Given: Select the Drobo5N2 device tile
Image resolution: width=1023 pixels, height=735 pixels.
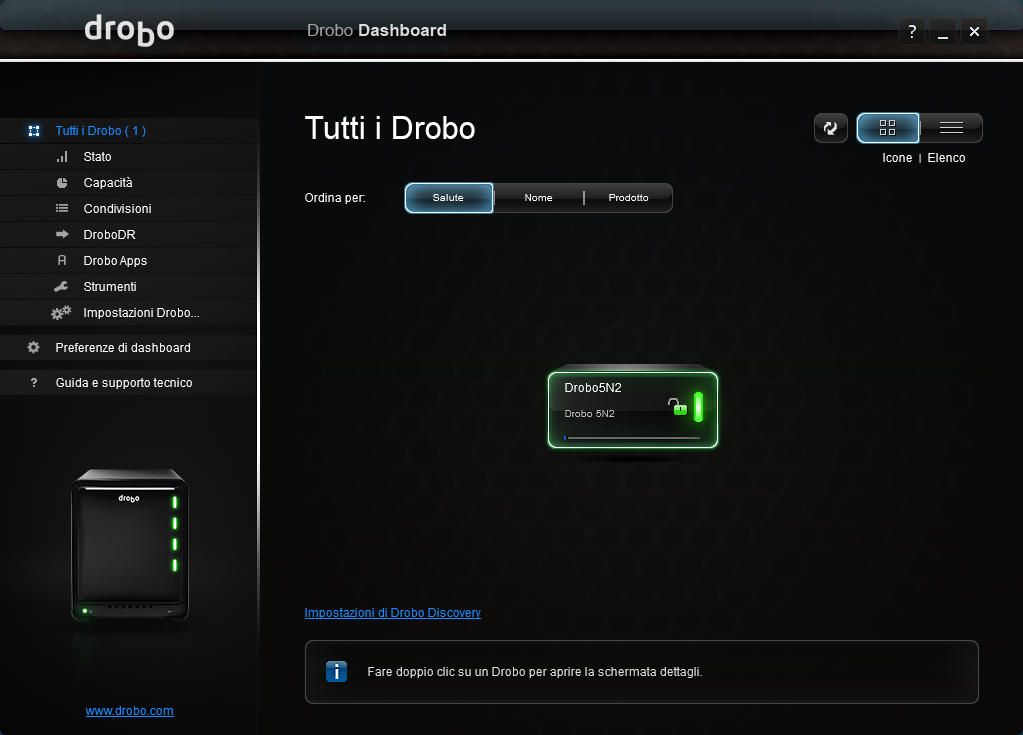Looking at the screenshot, I should [x=632, y=410].
